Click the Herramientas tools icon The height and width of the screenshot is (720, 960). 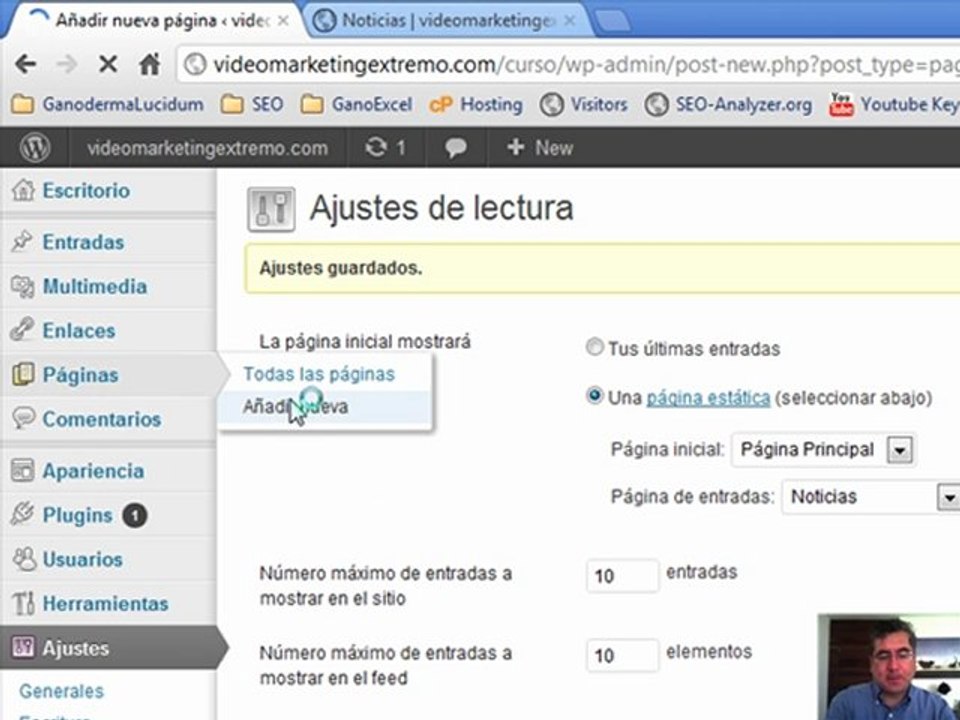(x=23, y=604)
